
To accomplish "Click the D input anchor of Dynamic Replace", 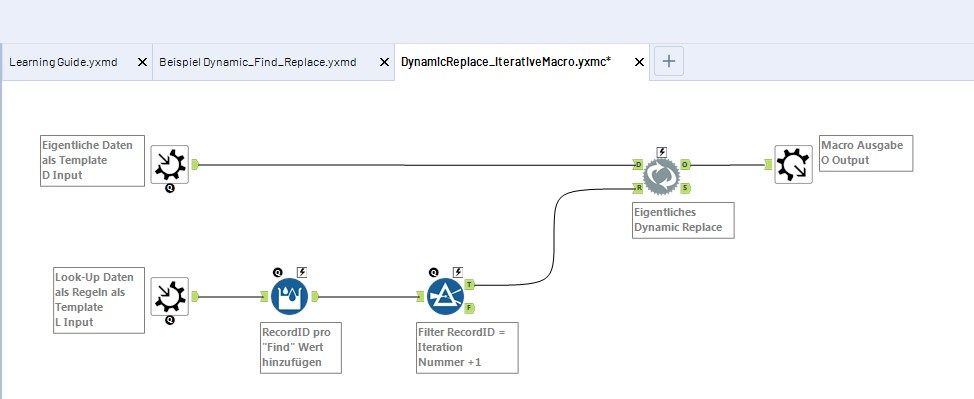I will (x=639, y=165).
